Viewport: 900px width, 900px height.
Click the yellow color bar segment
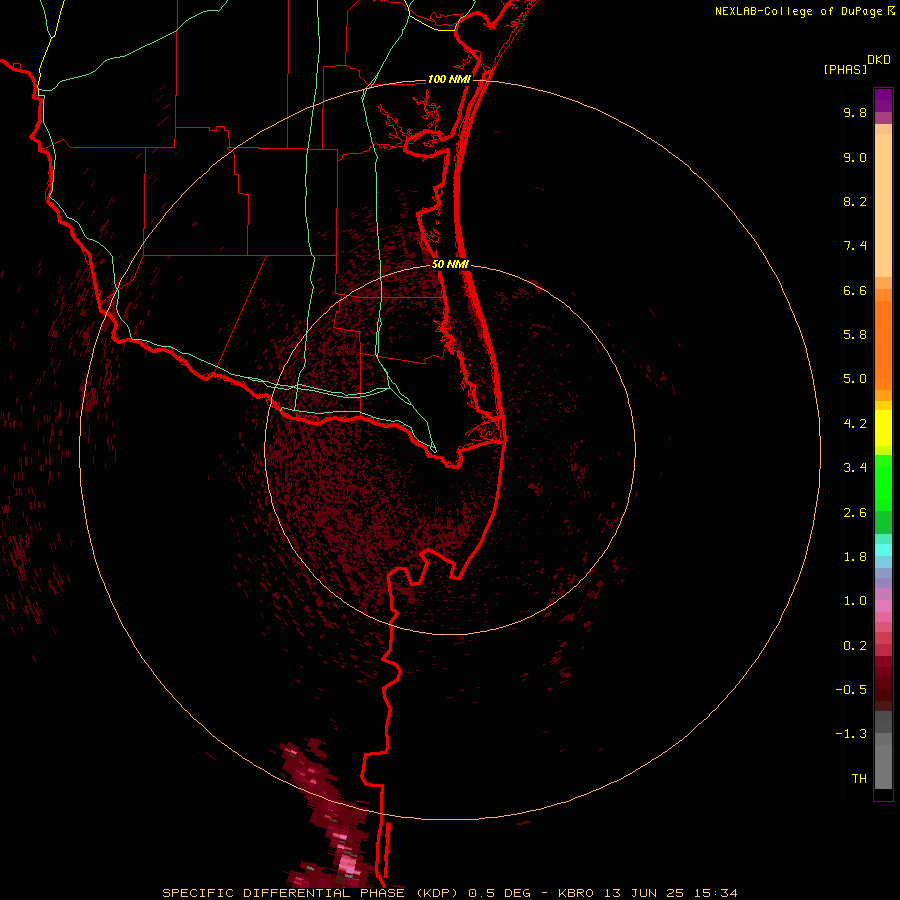pos(883,428)
